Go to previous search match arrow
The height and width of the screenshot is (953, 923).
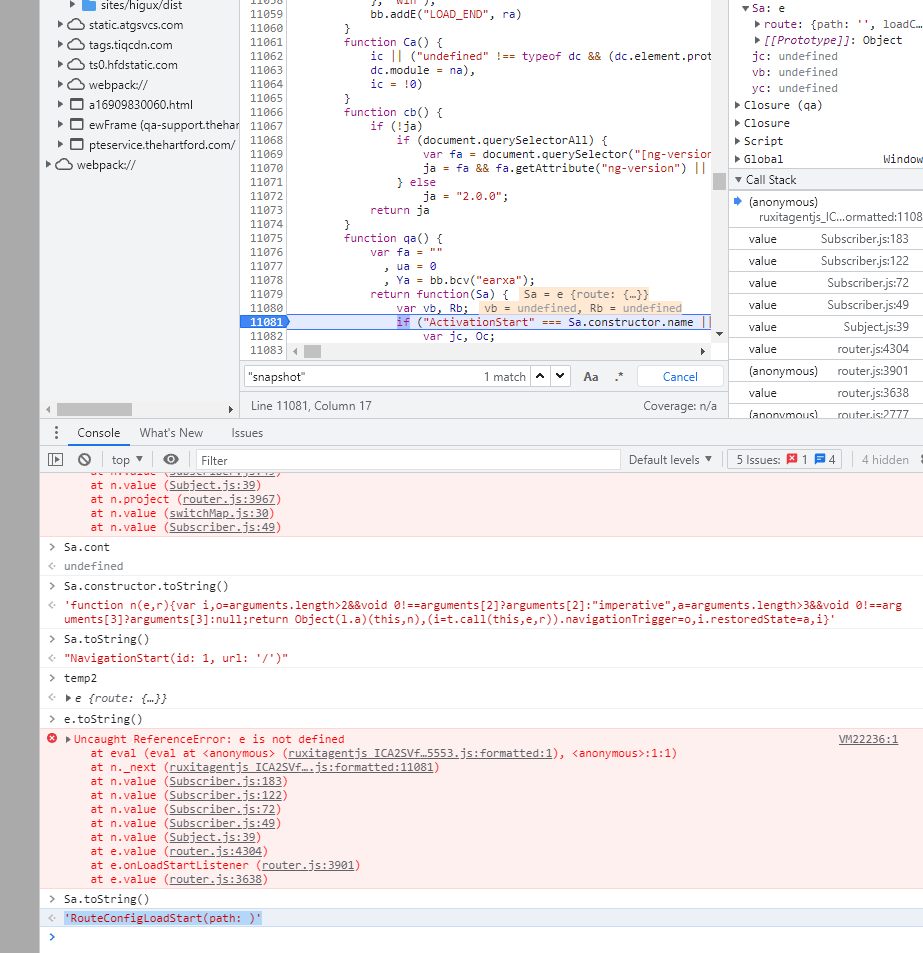(x=540, y=376)
